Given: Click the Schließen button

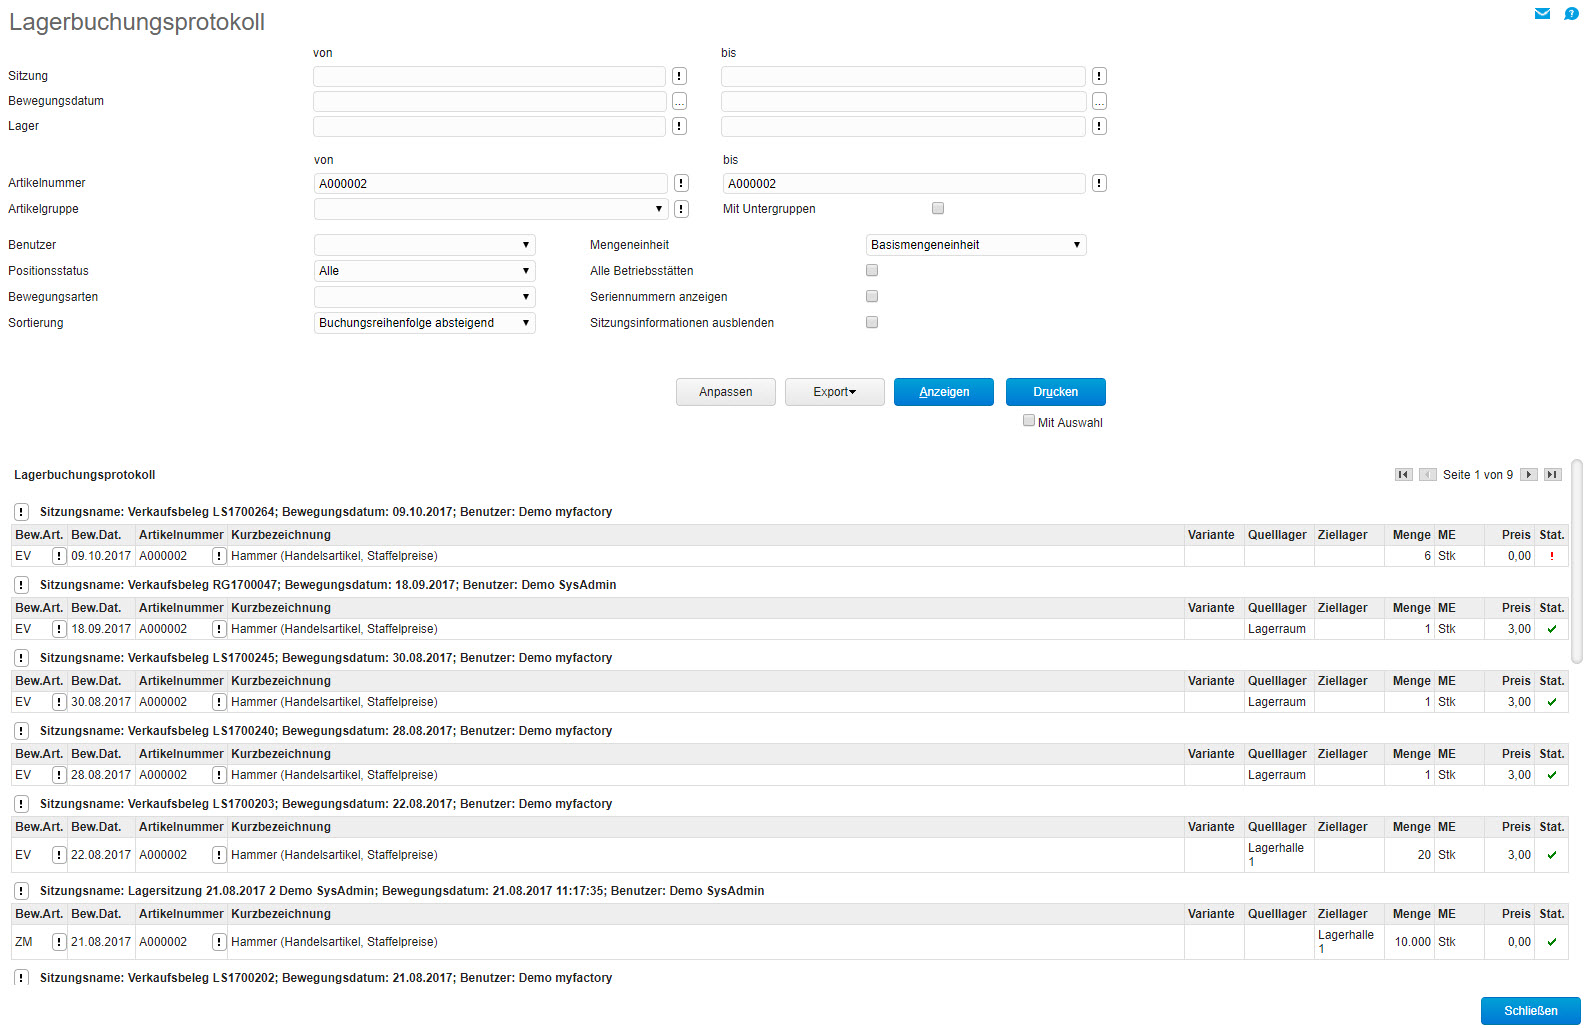Looking at the screenshot, I should tap(1531, 1011).
